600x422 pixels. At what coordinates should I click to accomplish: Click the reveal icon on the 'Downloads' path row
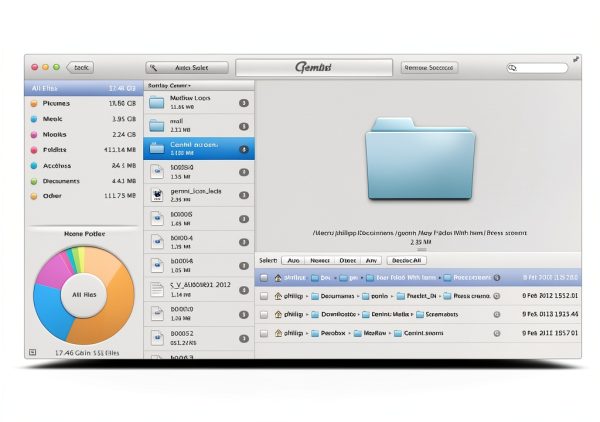[497, 314]
